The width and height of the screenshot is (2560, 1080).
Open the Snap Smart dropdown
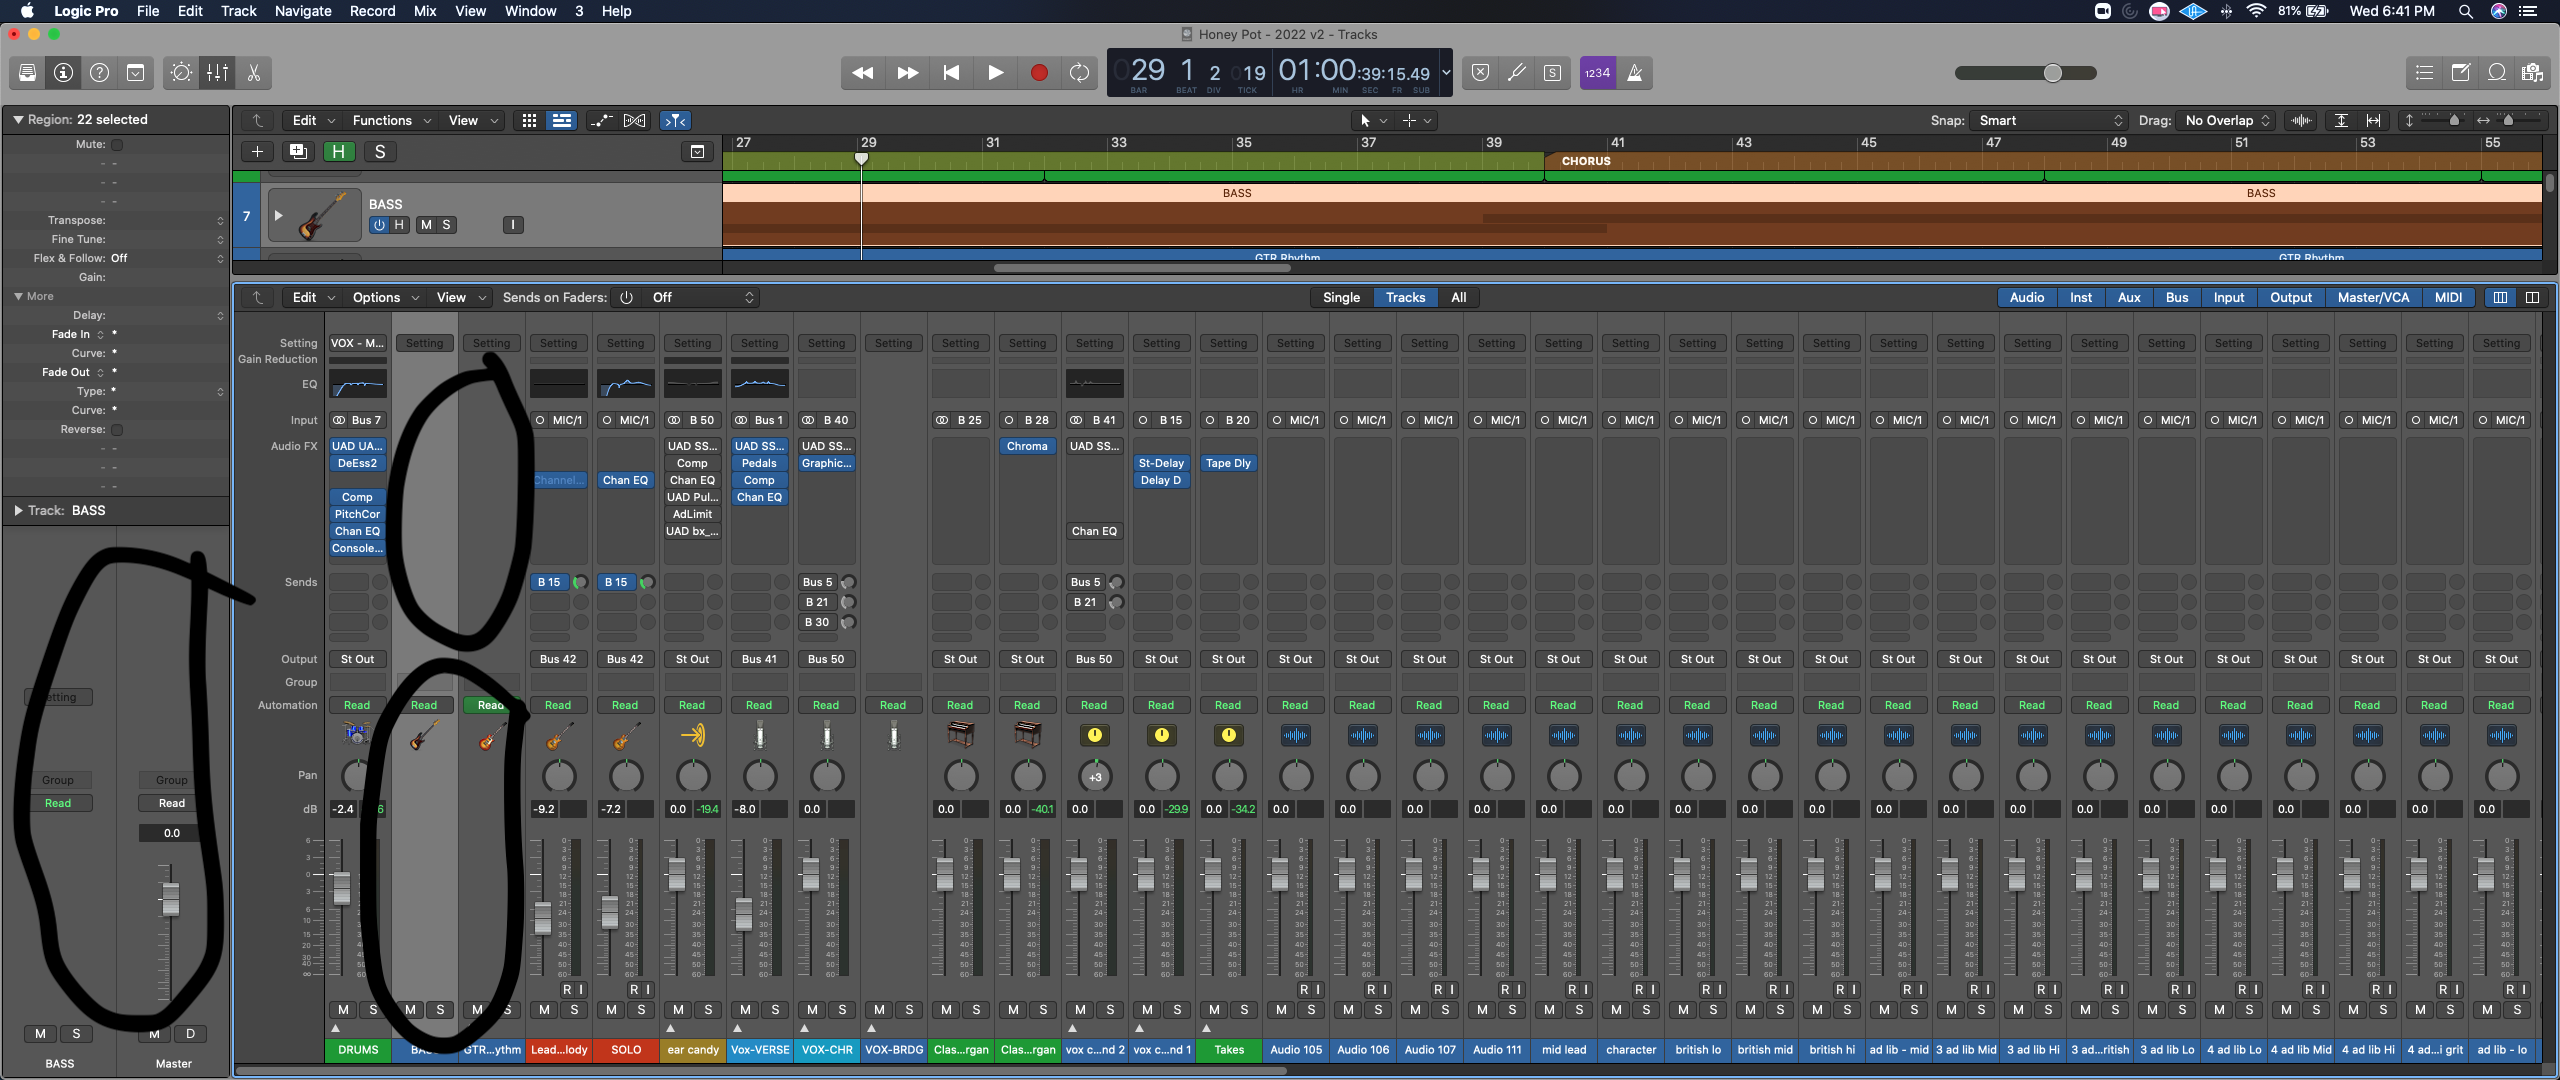tap(2050, 120)
